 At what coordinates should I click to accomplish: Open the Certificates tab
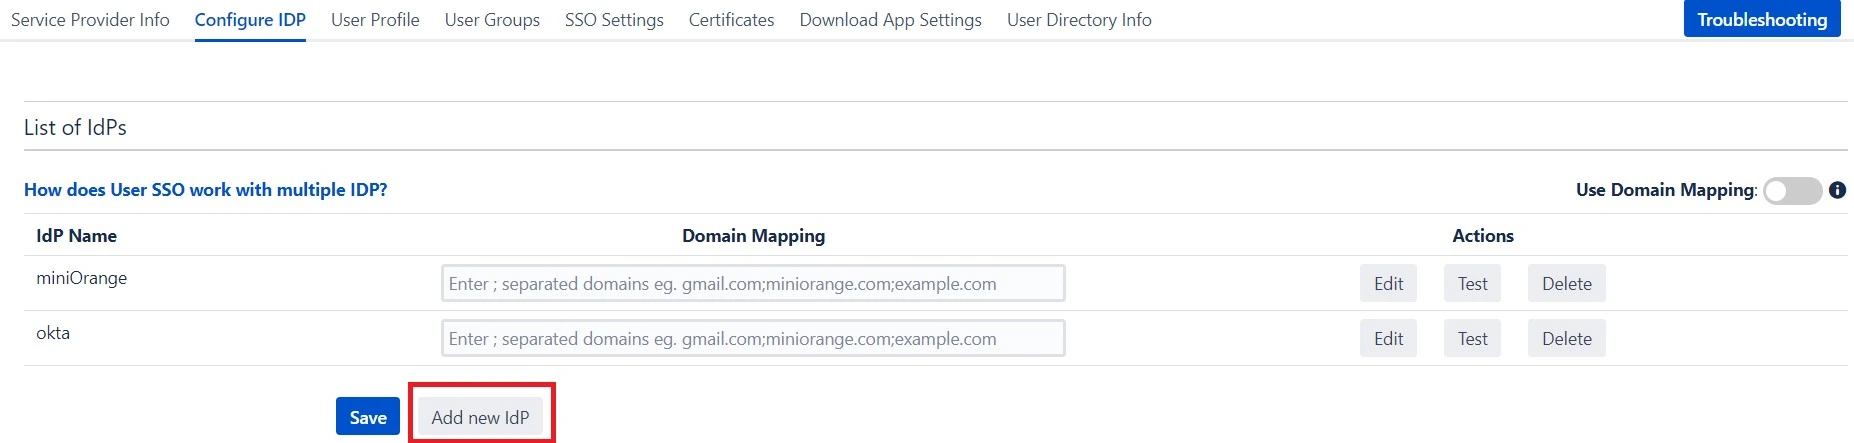(731, 20)
